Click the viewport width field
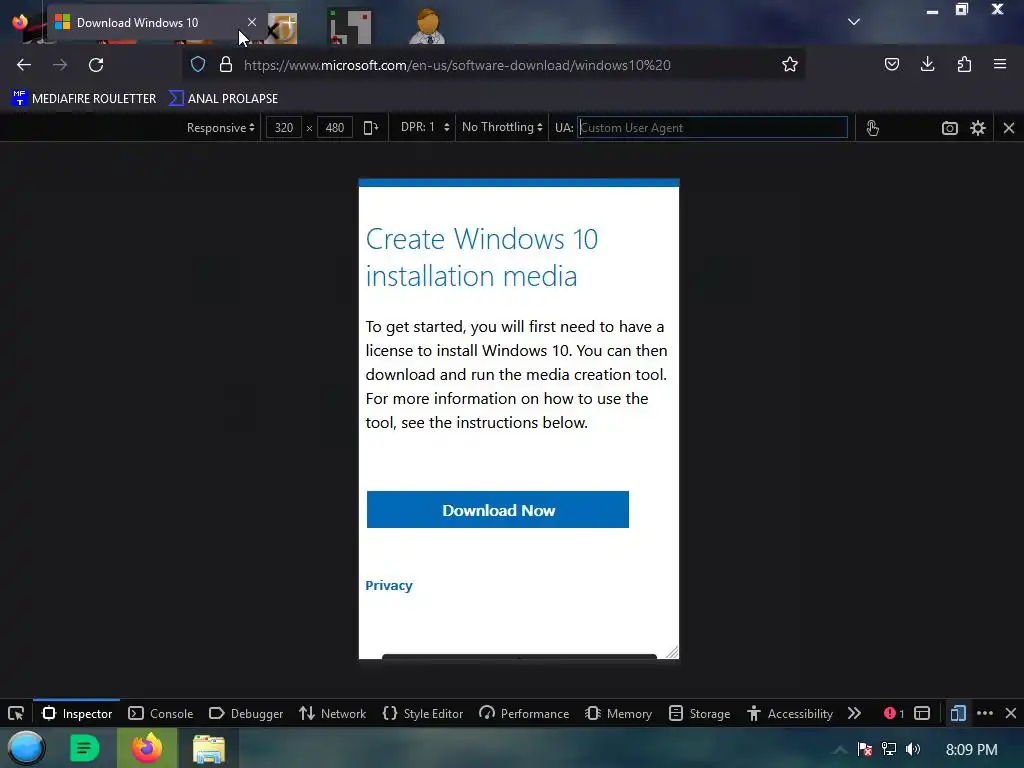The image size is (1024, 768). tap(284, 128)
